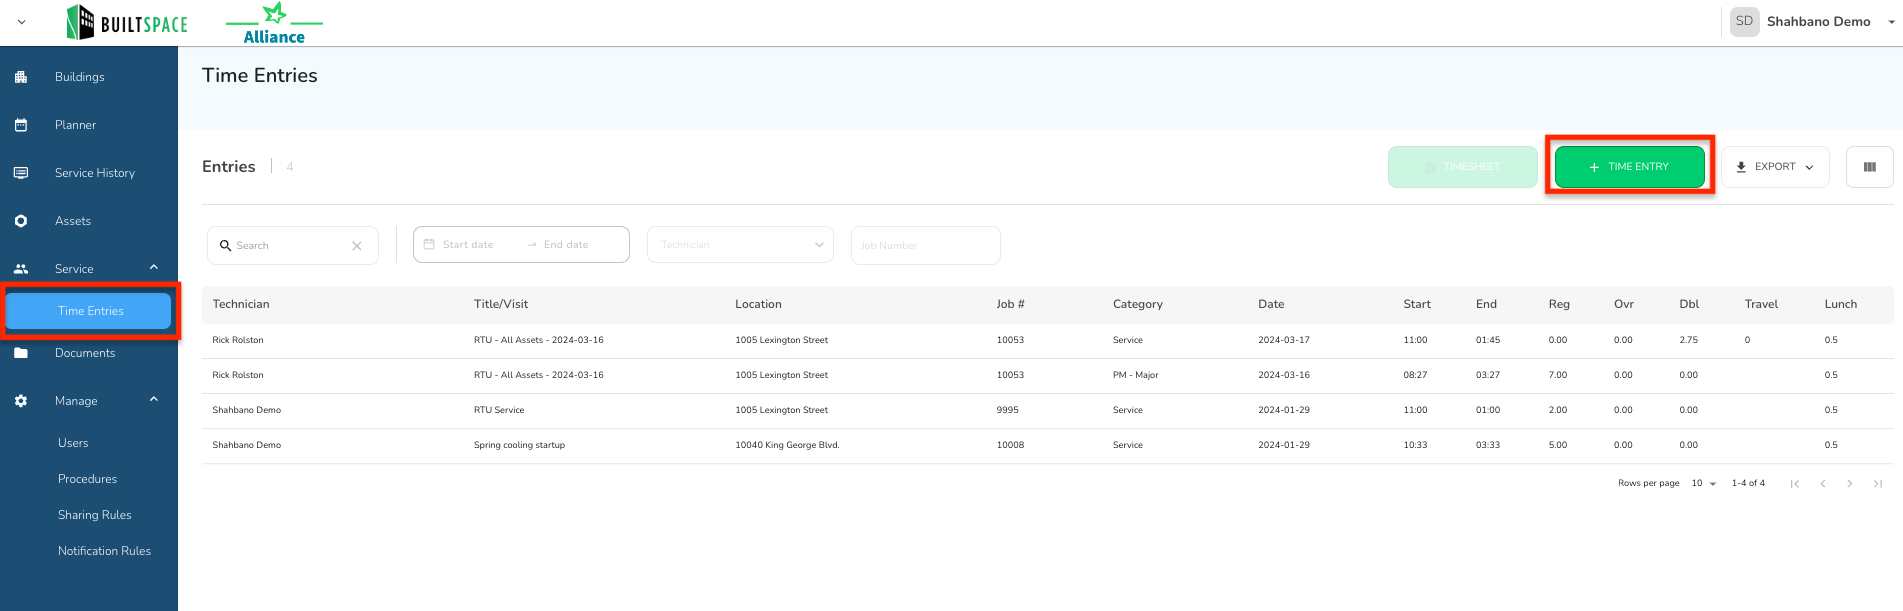The width and height of the screenshot is (1903, 611).
Task: Click the Job # column header
Action: pyautogui.click(x=1010, y=304)
